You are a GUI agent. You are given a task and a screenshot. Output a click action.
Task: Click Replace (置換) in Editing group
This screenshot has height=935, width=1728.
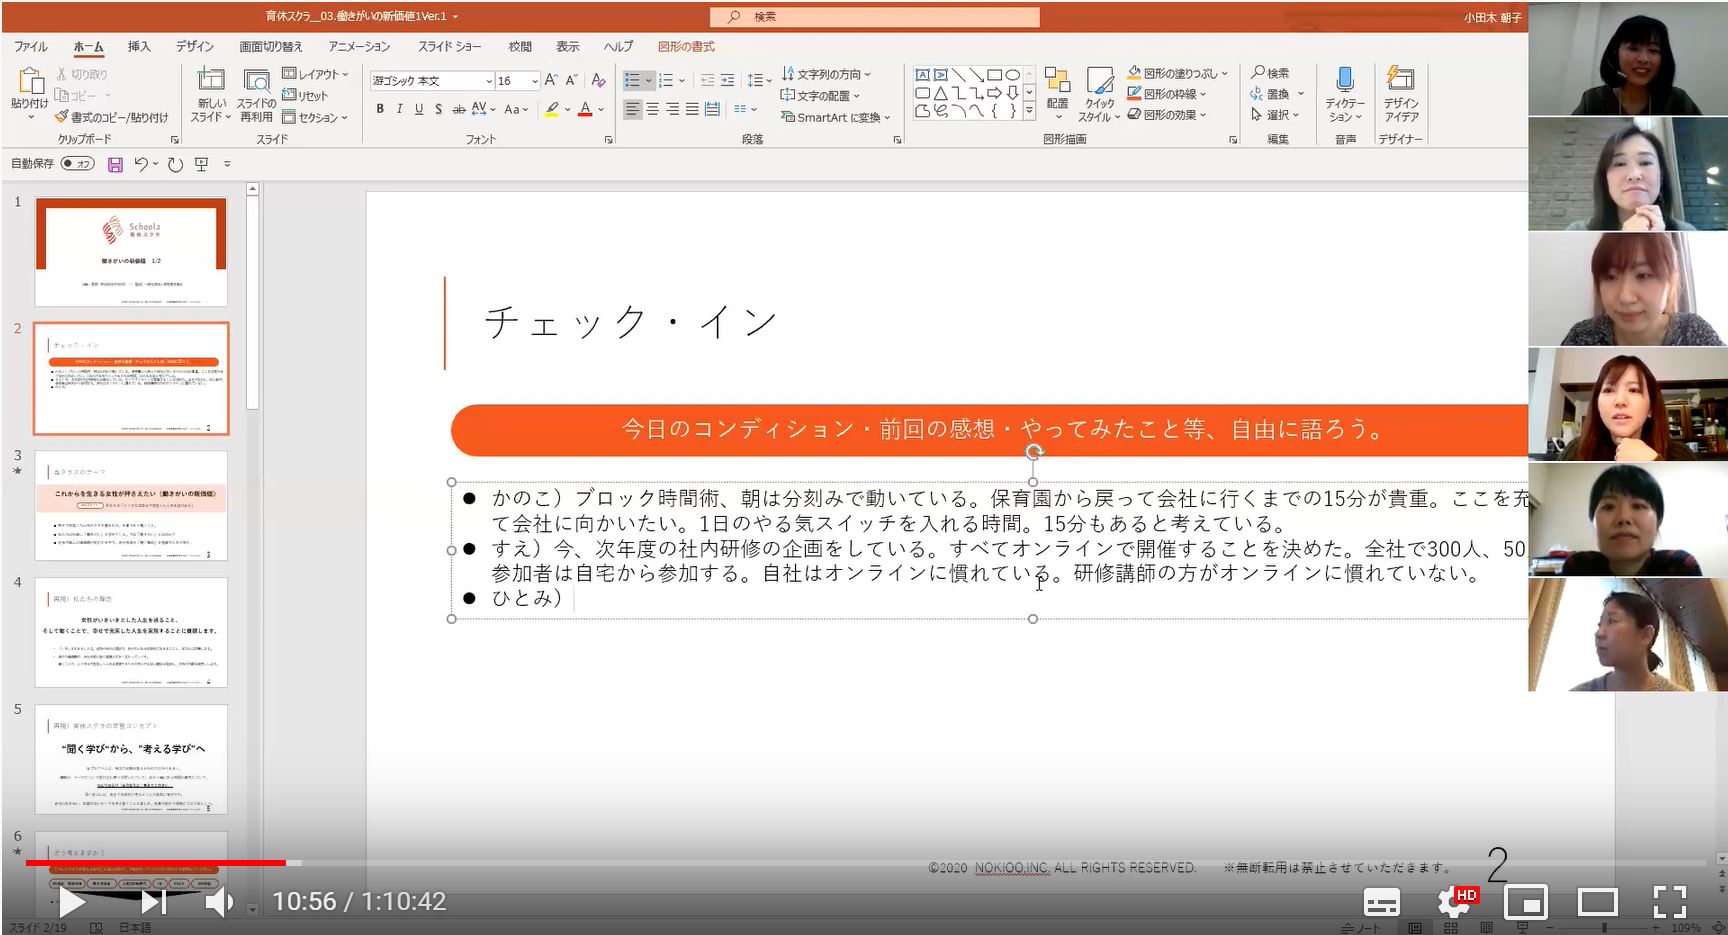[x=1278, y=94]
